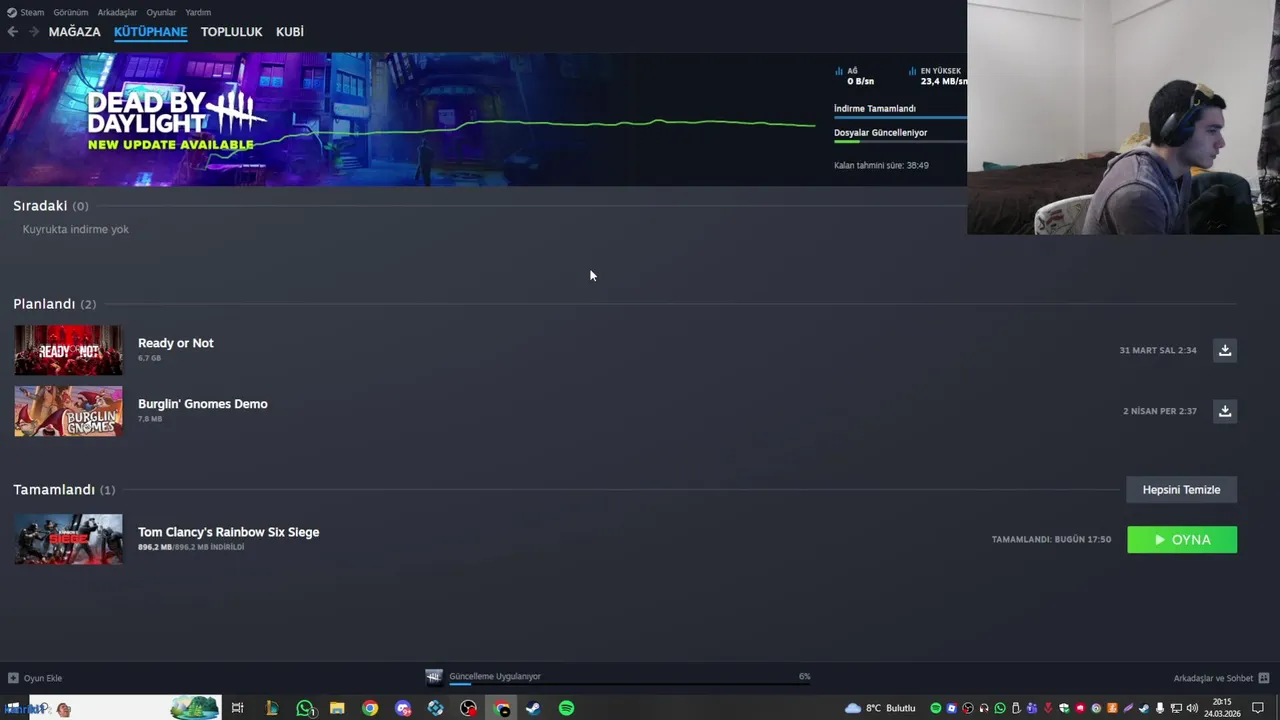Click Kalan tahmini süre text
This screenshot has height=720, width=1280.
tap(881, 165)
